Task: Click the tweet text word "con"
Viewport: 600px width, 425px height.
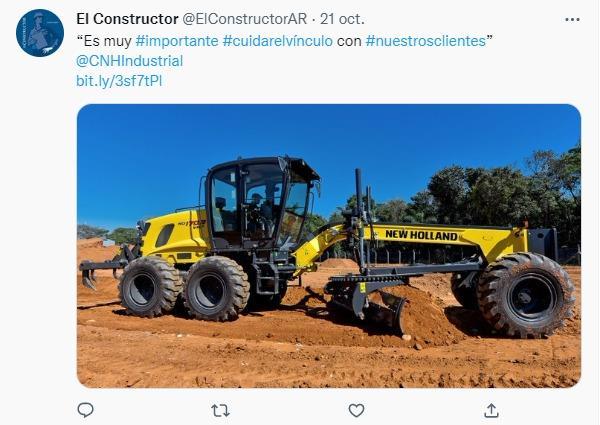Action: click(x=349, y=41)
